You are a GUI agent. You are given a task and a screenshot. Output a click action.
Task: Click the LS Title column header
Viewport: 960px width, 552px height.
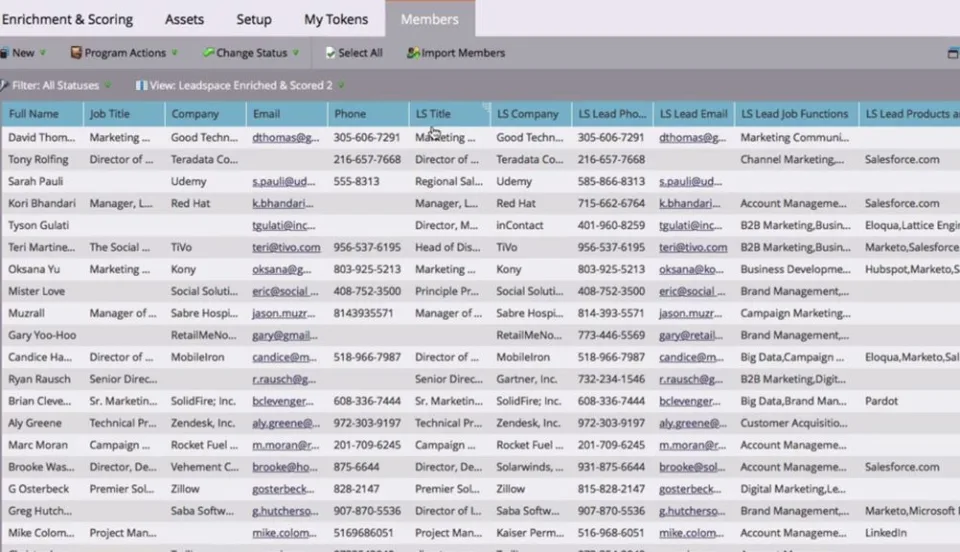449,114
